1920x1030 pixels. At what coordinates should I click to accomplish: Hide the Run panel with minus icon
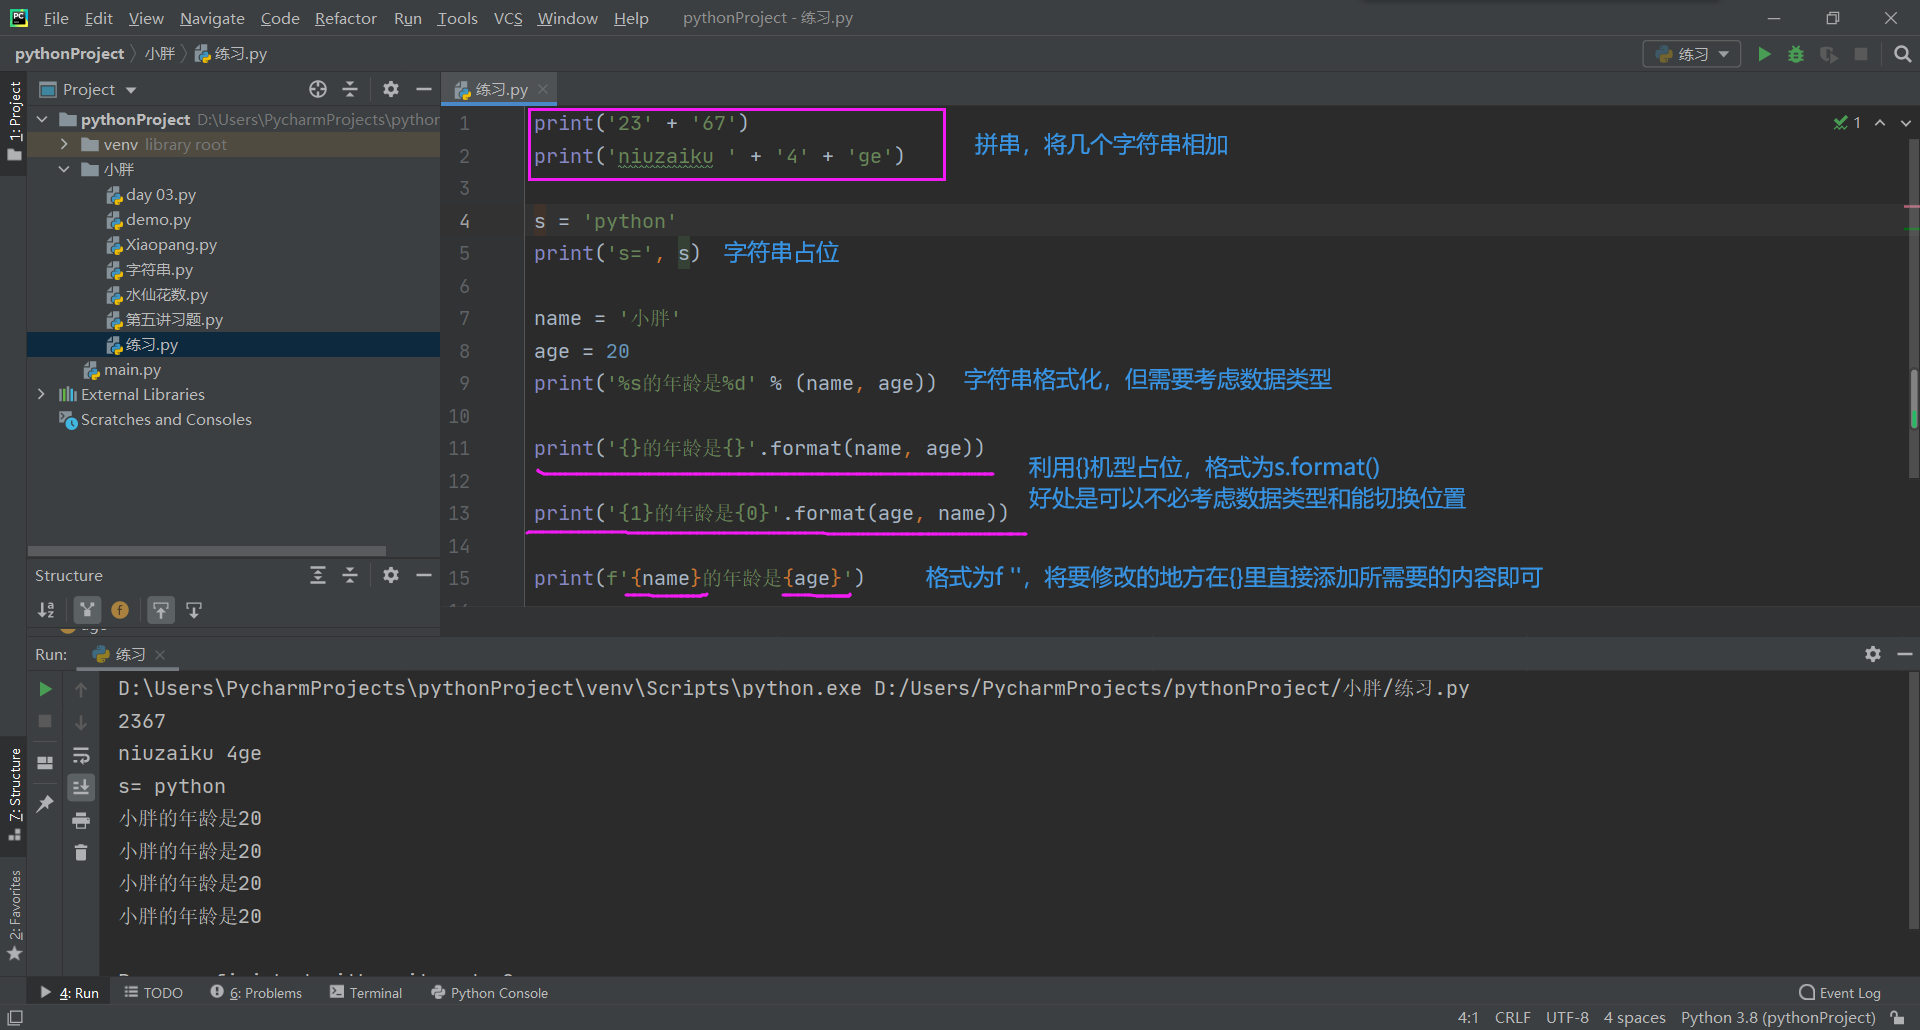[1905, 654]
